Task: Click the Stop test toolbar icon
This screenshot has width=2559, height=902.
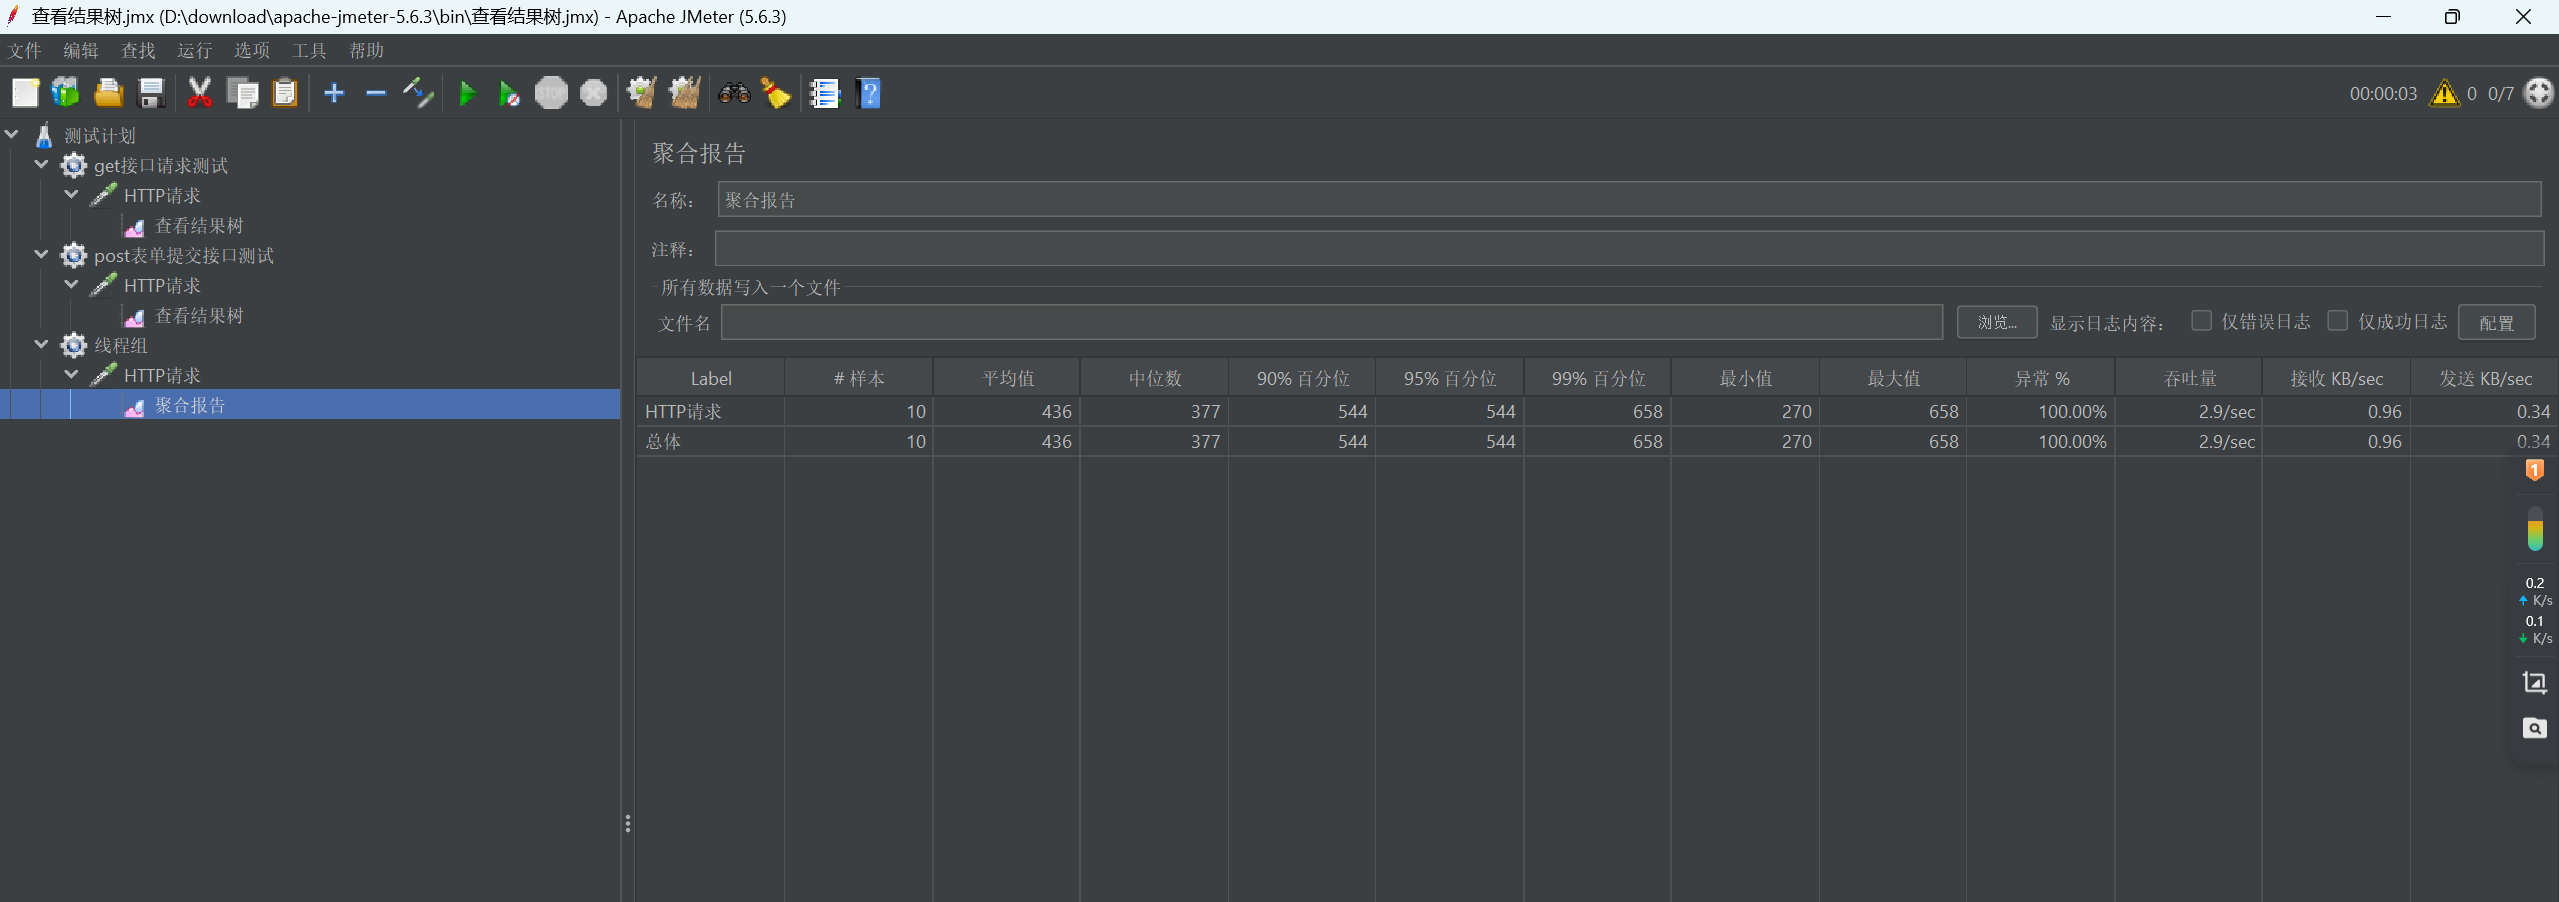Action: [x=551, y=93]
